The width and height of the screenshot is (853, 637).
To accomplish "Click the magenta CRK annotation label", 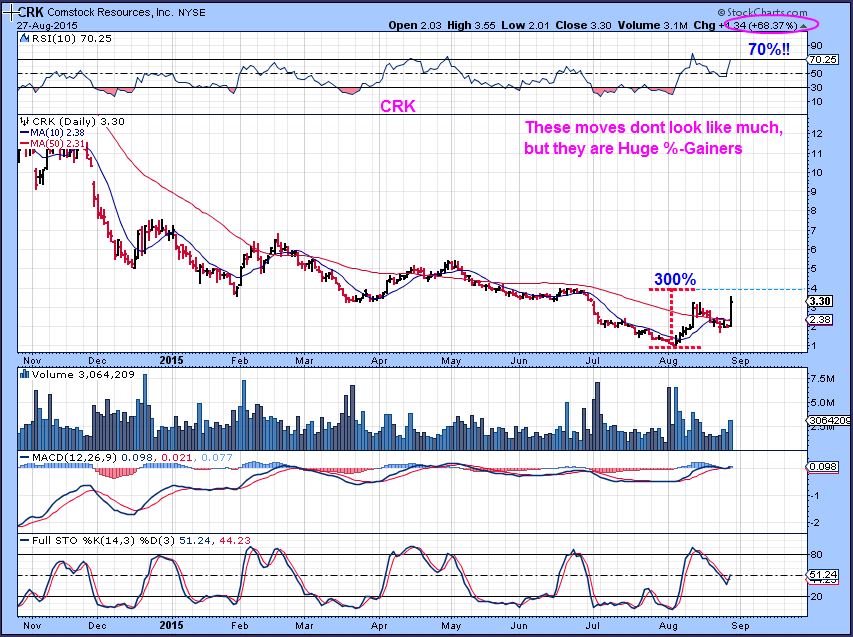I will (x=398, y=106).
